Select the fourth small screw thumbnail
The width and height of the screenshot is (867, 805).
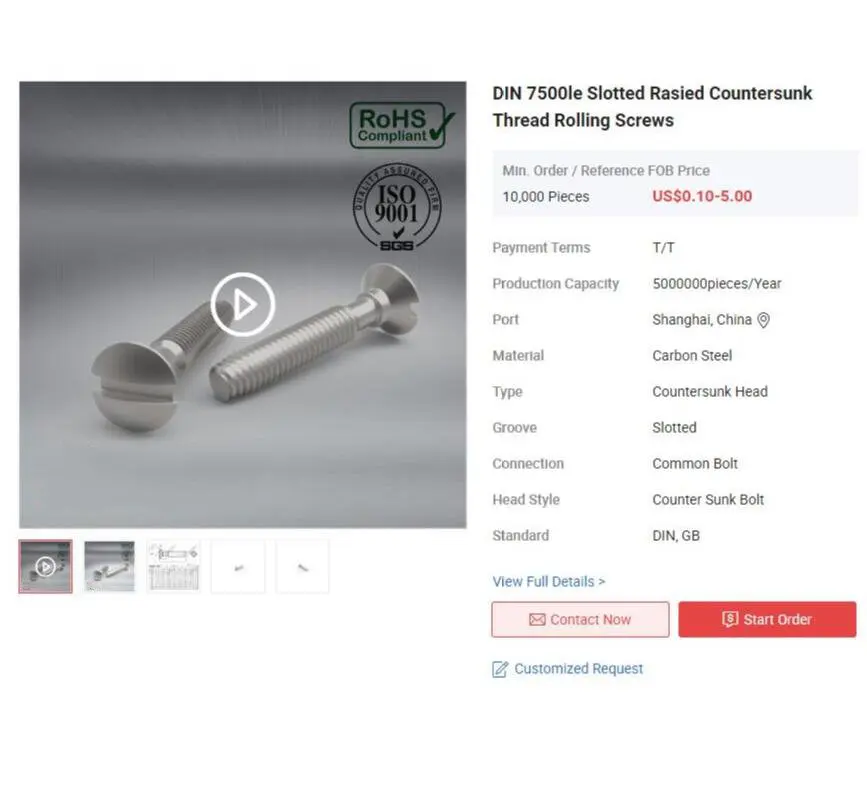coord(238,567)
